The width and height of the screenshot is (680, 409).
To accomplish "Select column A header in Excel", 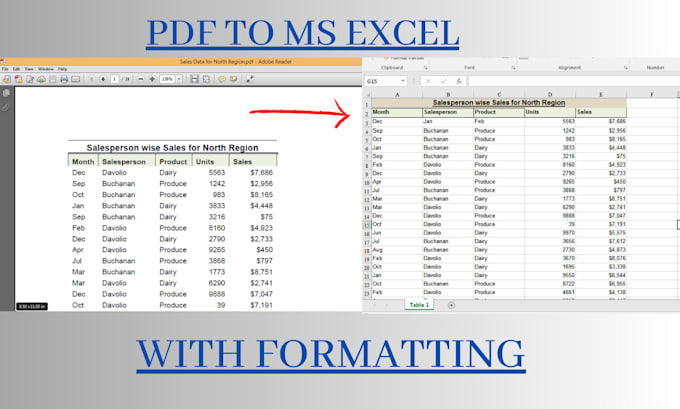I will click(397, 95).
